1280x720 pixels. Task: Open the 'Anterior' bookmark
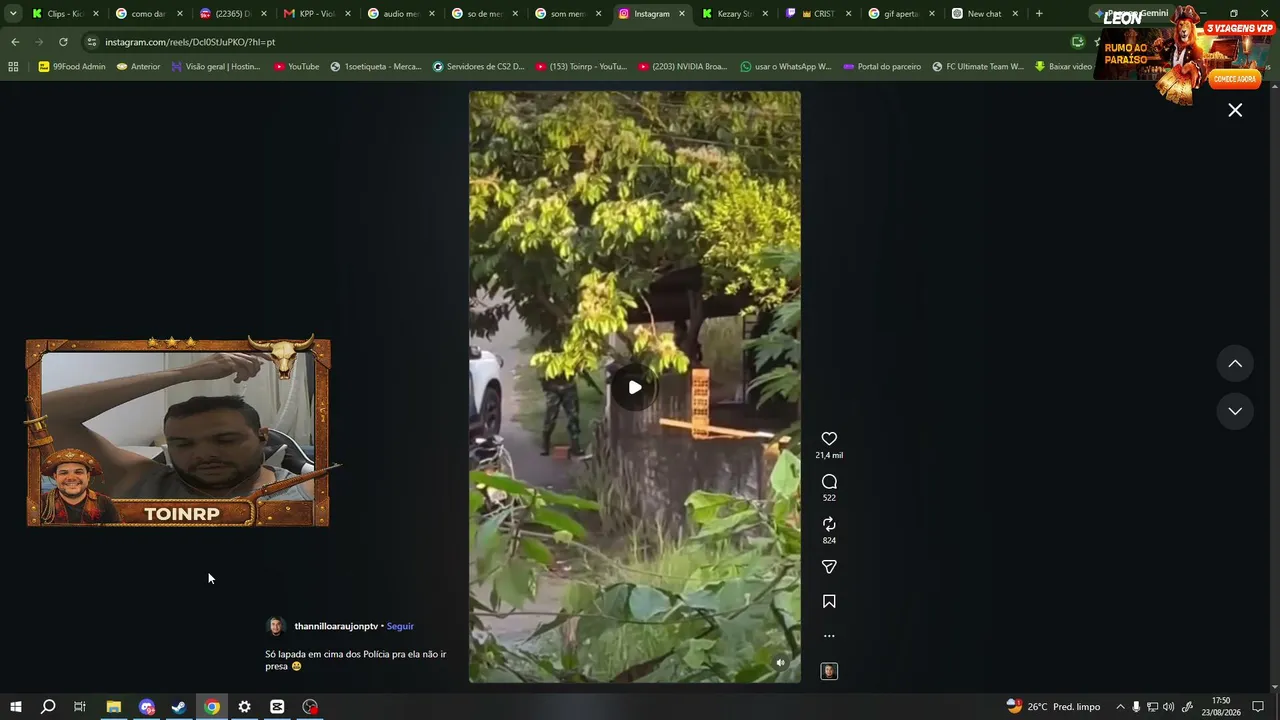138,67
